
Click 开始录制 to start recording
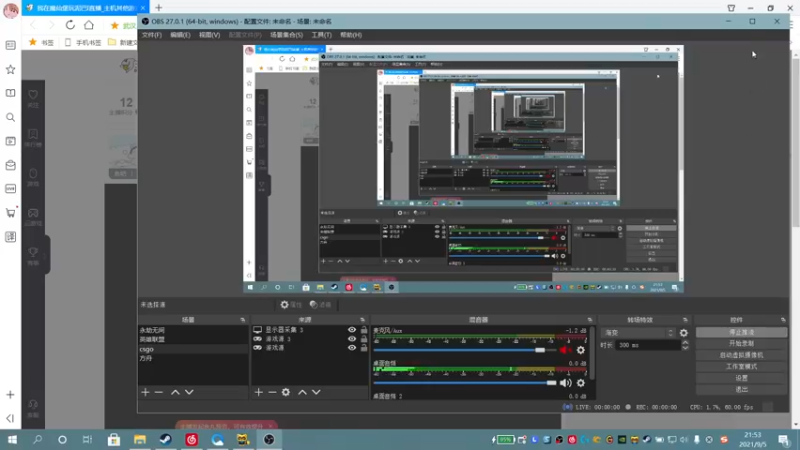[741, 343]
